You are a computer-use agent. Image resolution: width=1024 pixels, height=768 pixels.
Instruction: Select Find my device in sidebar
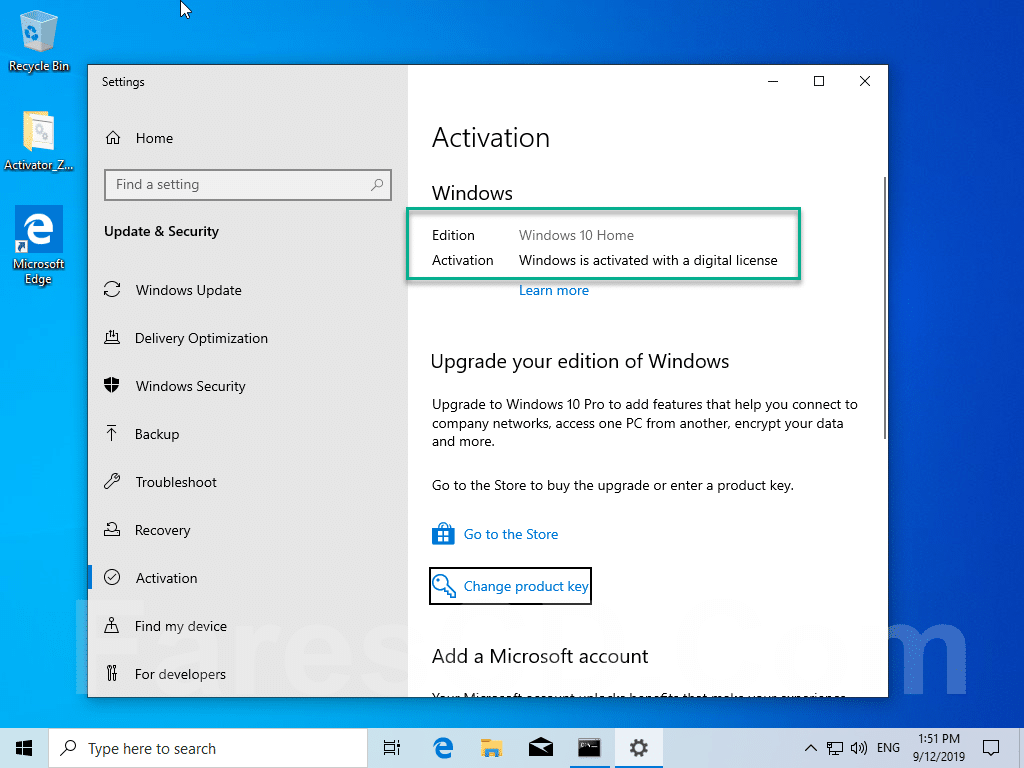[181, 626]
